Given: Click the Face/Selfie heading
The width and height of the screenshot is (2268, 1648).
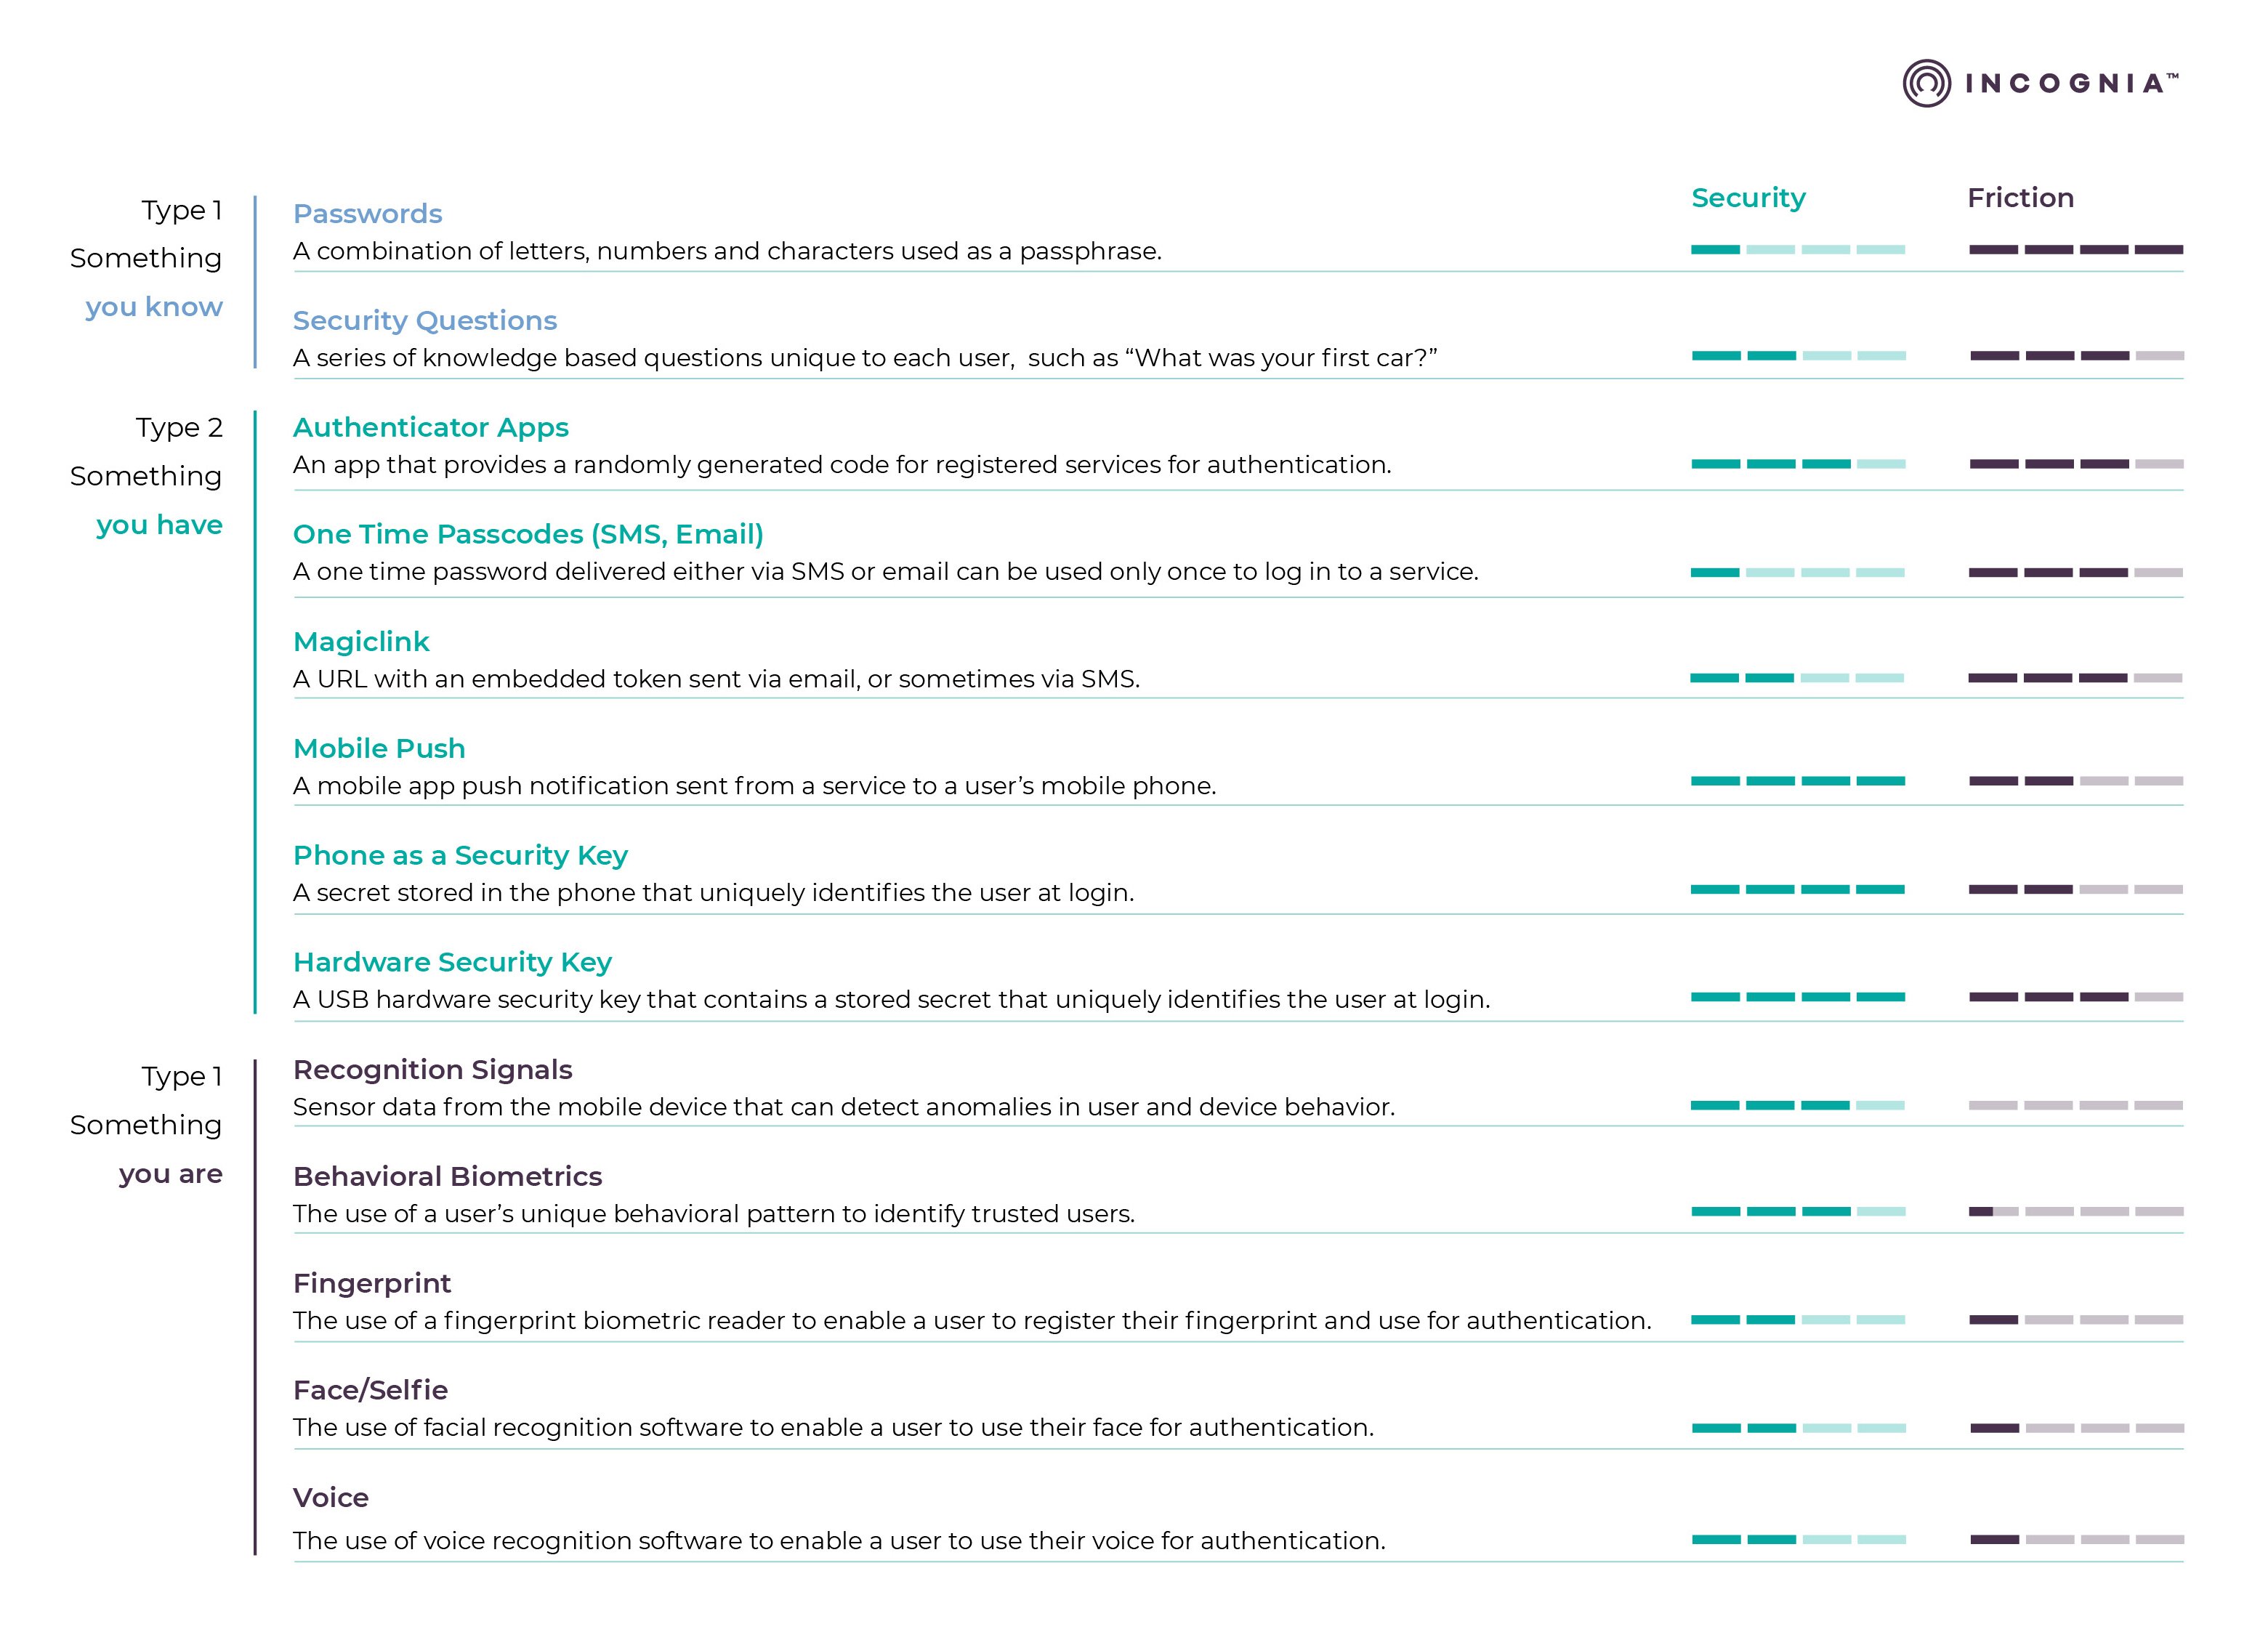Looking at the screenshot, I should 370,1391.
